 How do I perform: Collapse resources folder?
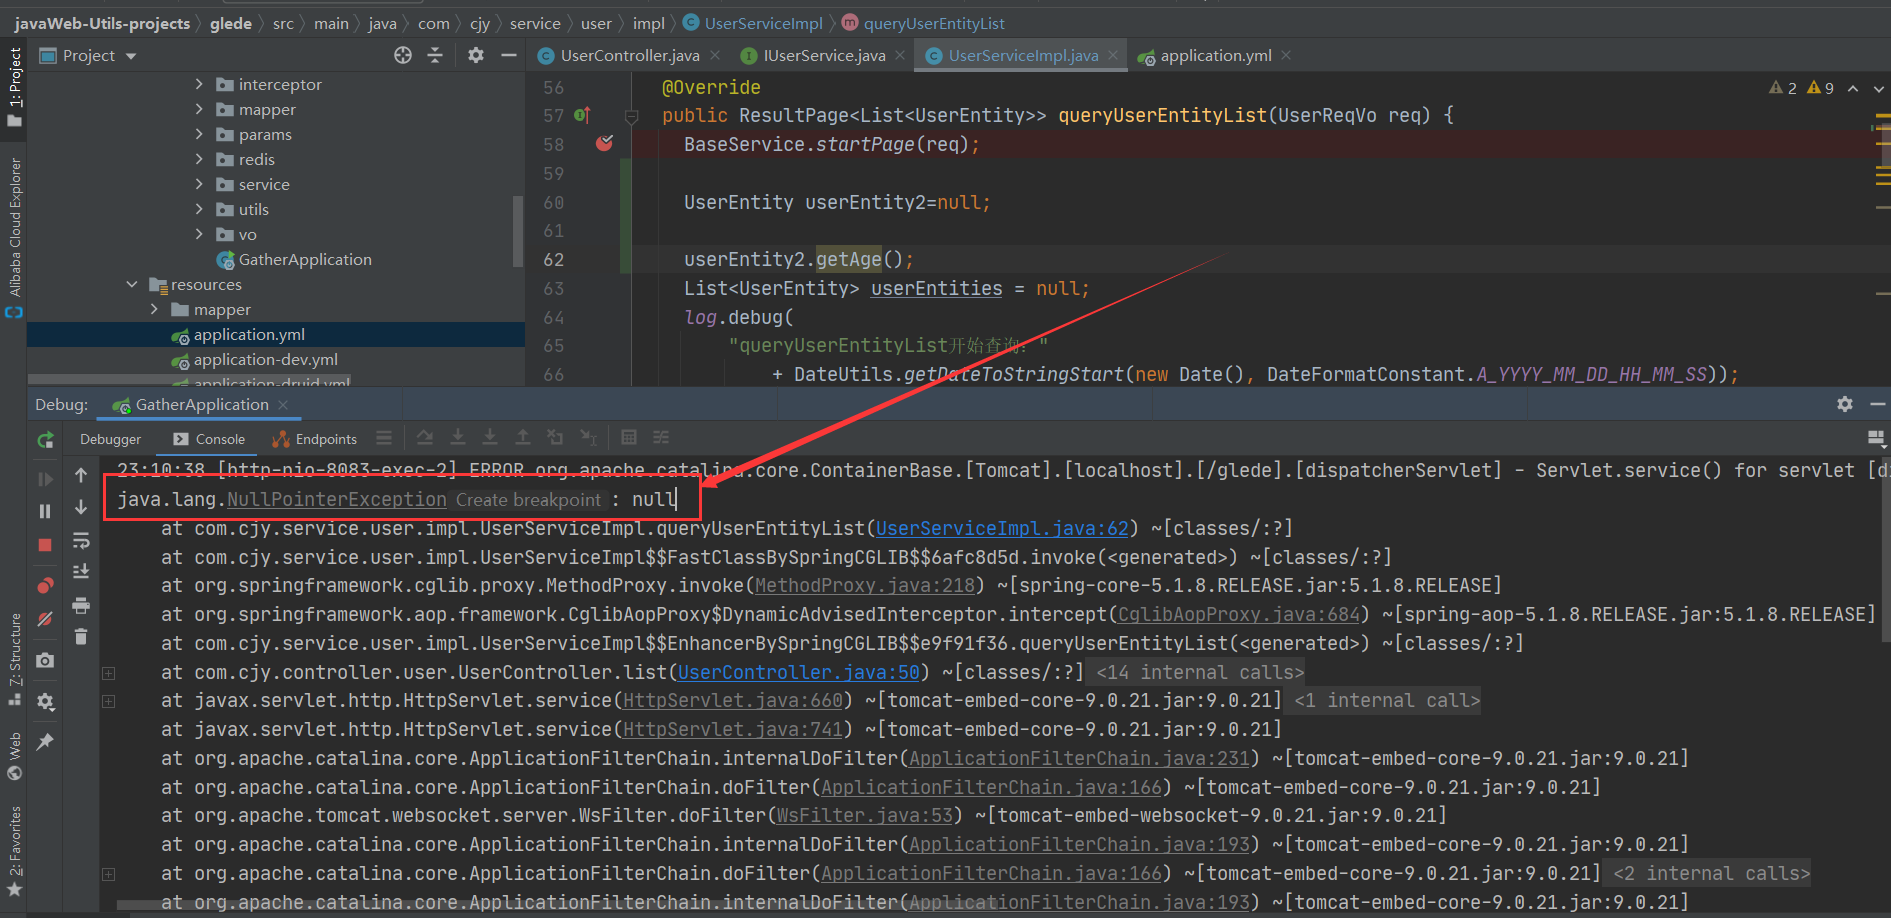point(132,284)
